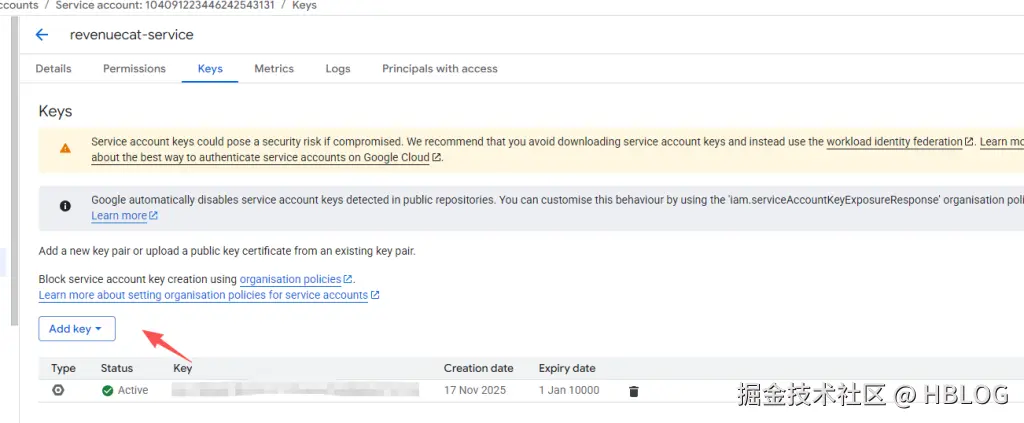Click the organisation policies link
The width and height of the screenshot is (1024, 423).
pyautogui.click(x=290, y=279)
